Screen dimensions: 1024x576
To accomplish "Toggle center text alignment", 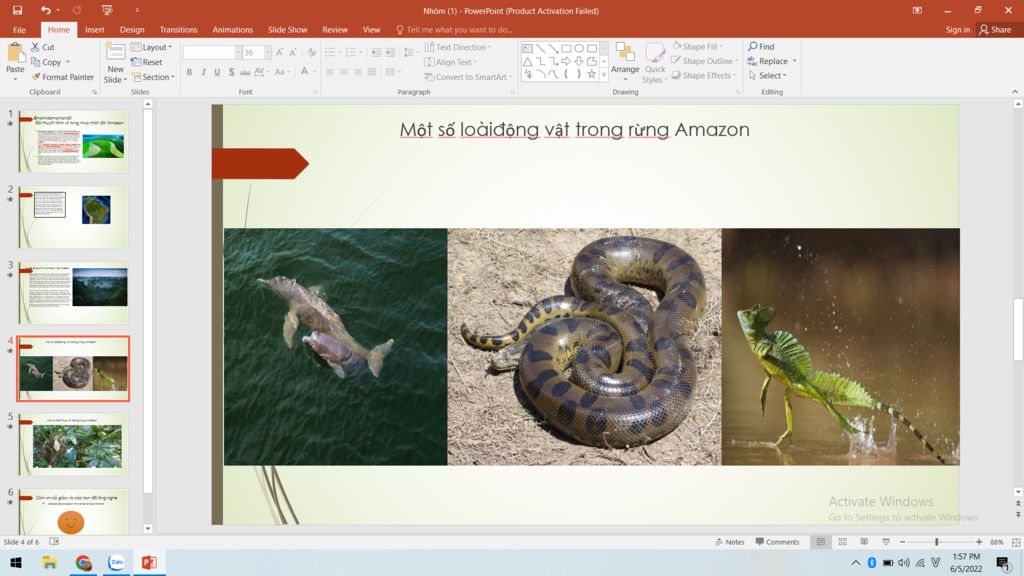I will 344,72.
